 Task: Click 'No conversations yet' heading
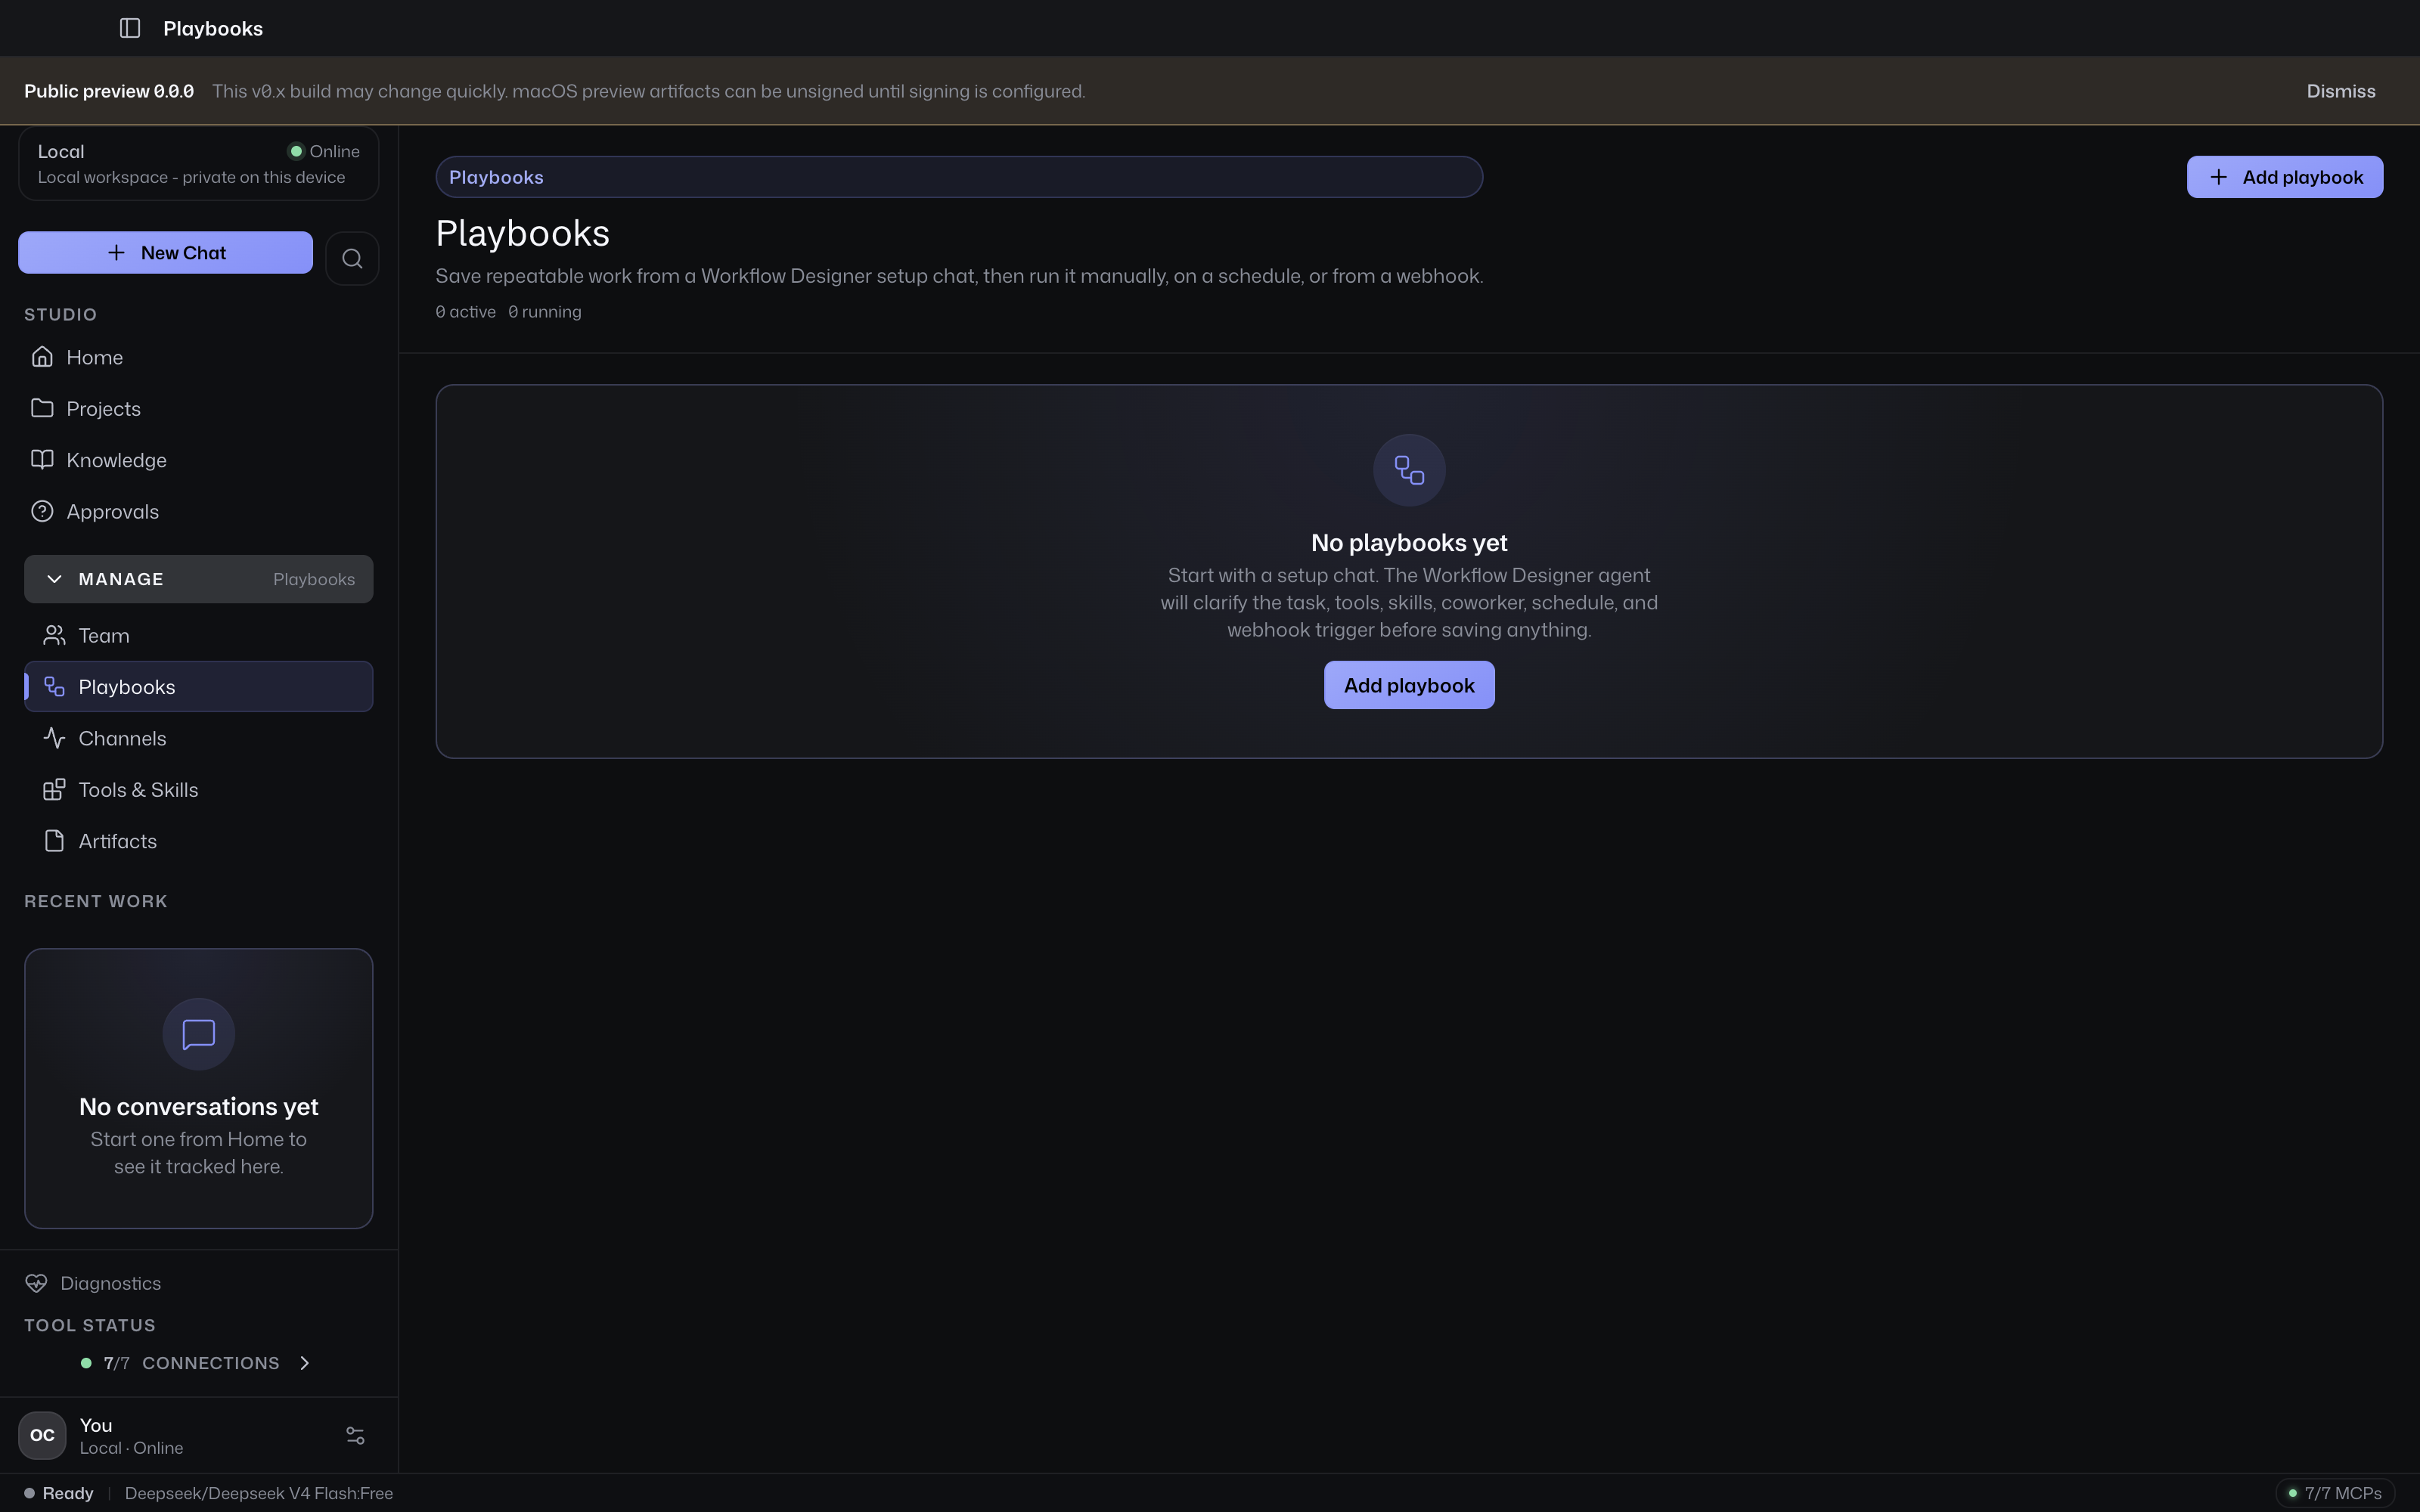[199, 1107]
